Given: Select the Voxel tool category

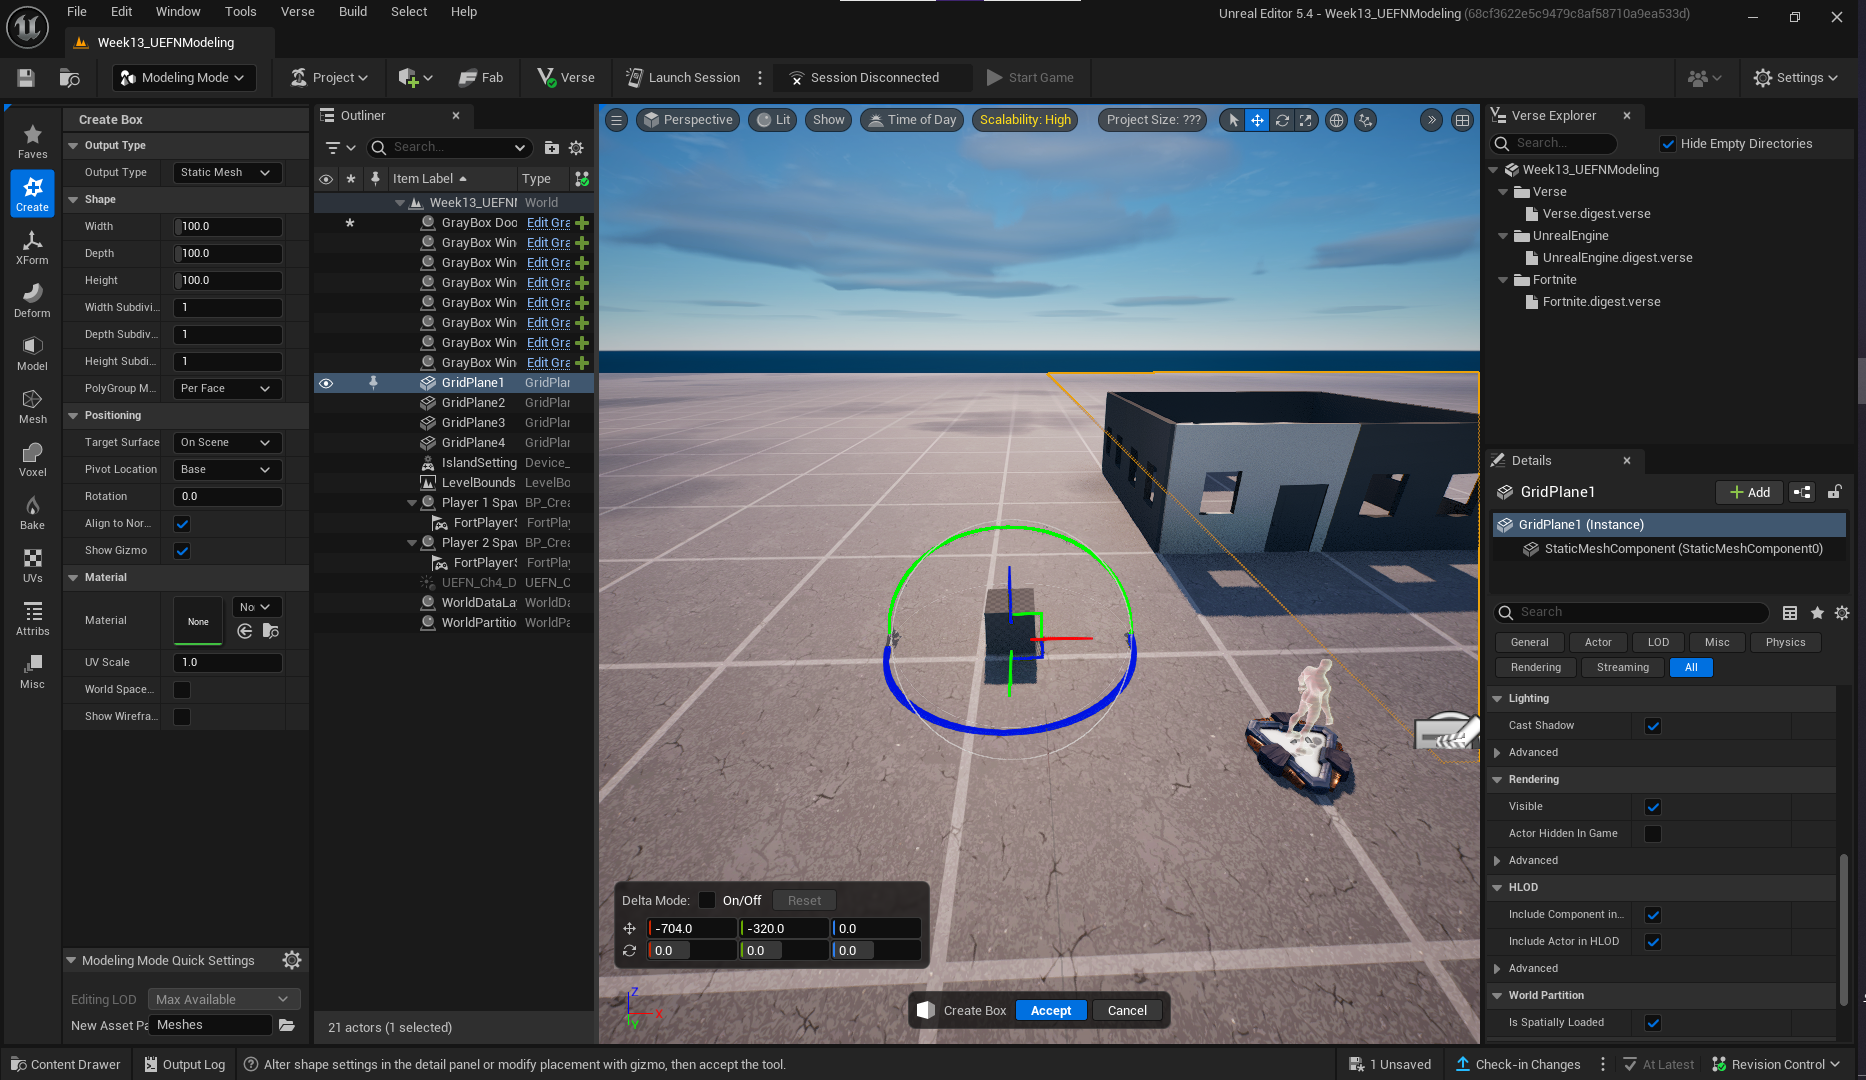Looking at the screenshot, I should coord(32,459).
